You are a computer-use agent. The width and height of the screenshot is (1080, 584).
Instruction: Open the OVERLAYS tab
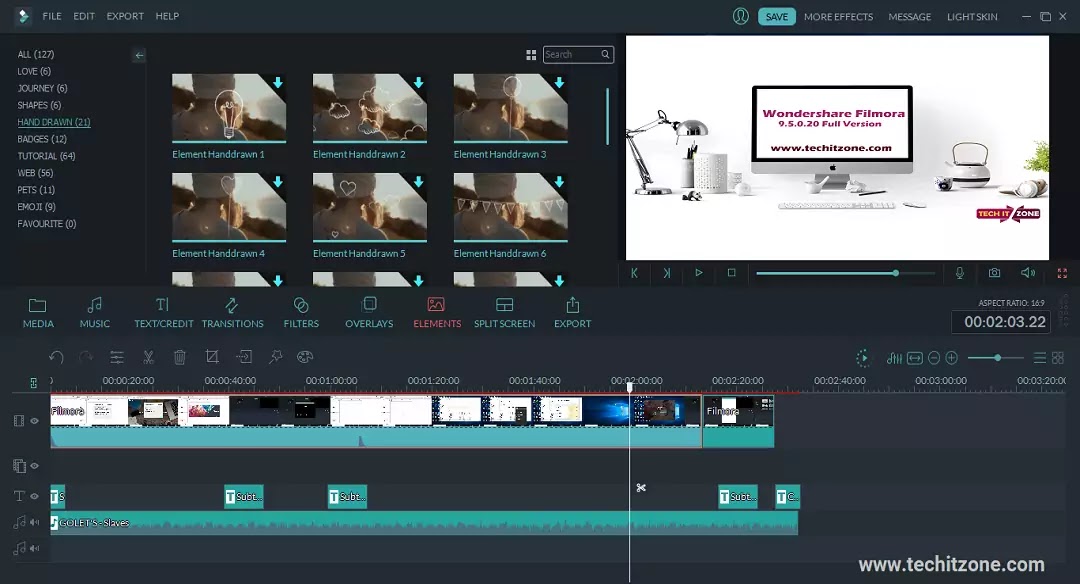click(x=369, y=313)
